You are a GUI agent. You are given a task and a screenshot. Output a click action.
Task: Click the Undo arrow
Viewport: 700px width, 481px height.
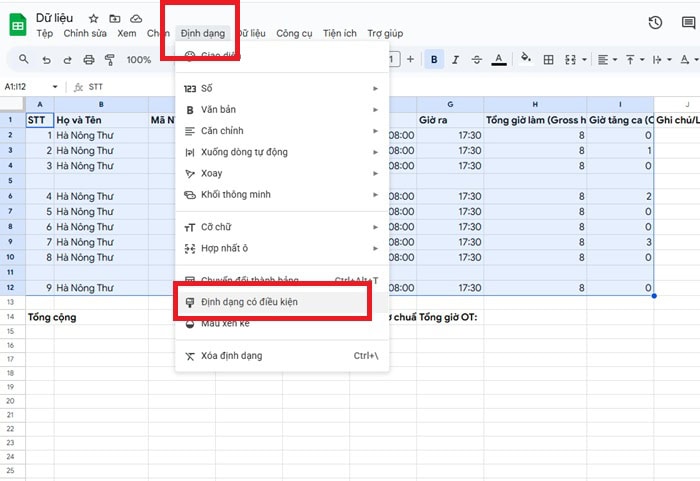point(46,60)
